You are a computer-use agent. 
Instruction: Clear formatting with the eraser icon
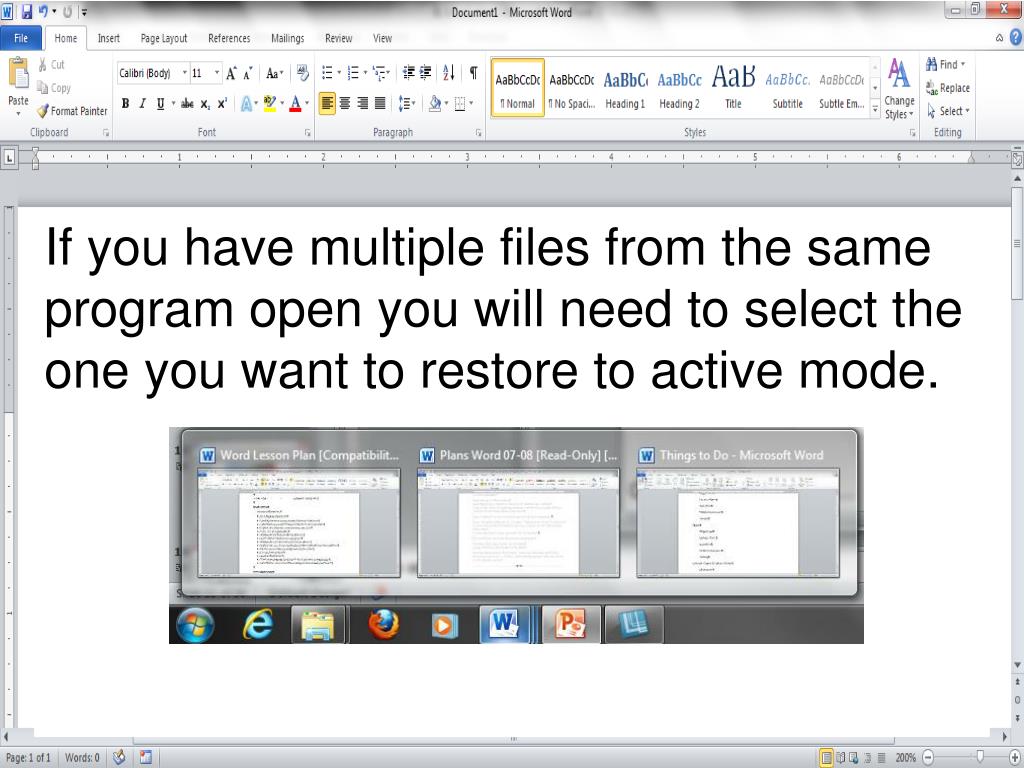[302, 72]
